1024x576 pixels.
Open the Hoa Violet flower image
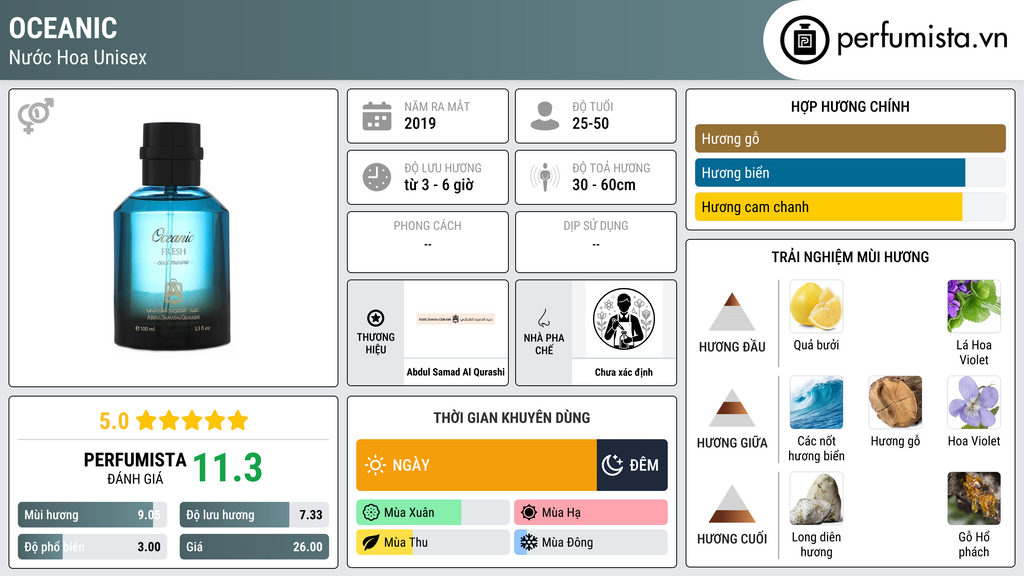[974, 403]
